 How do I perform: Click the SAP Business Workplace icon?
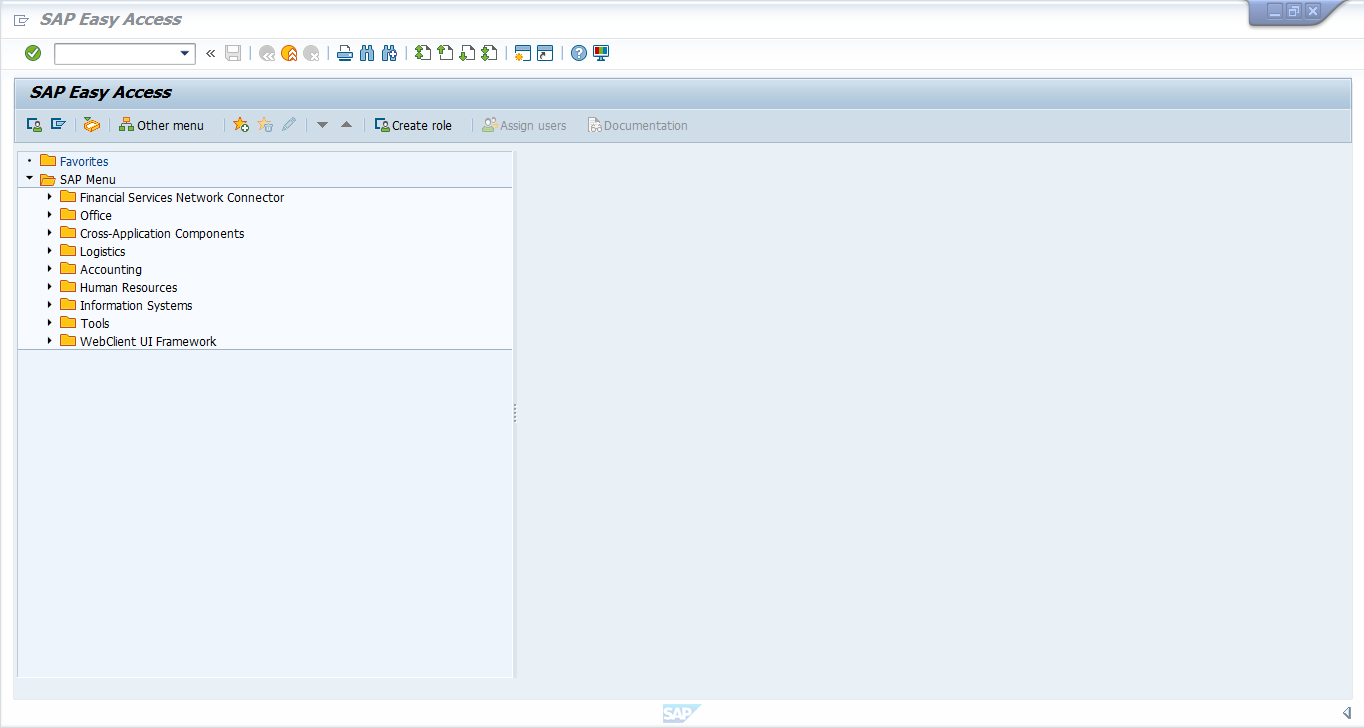[x=92, y=125]
